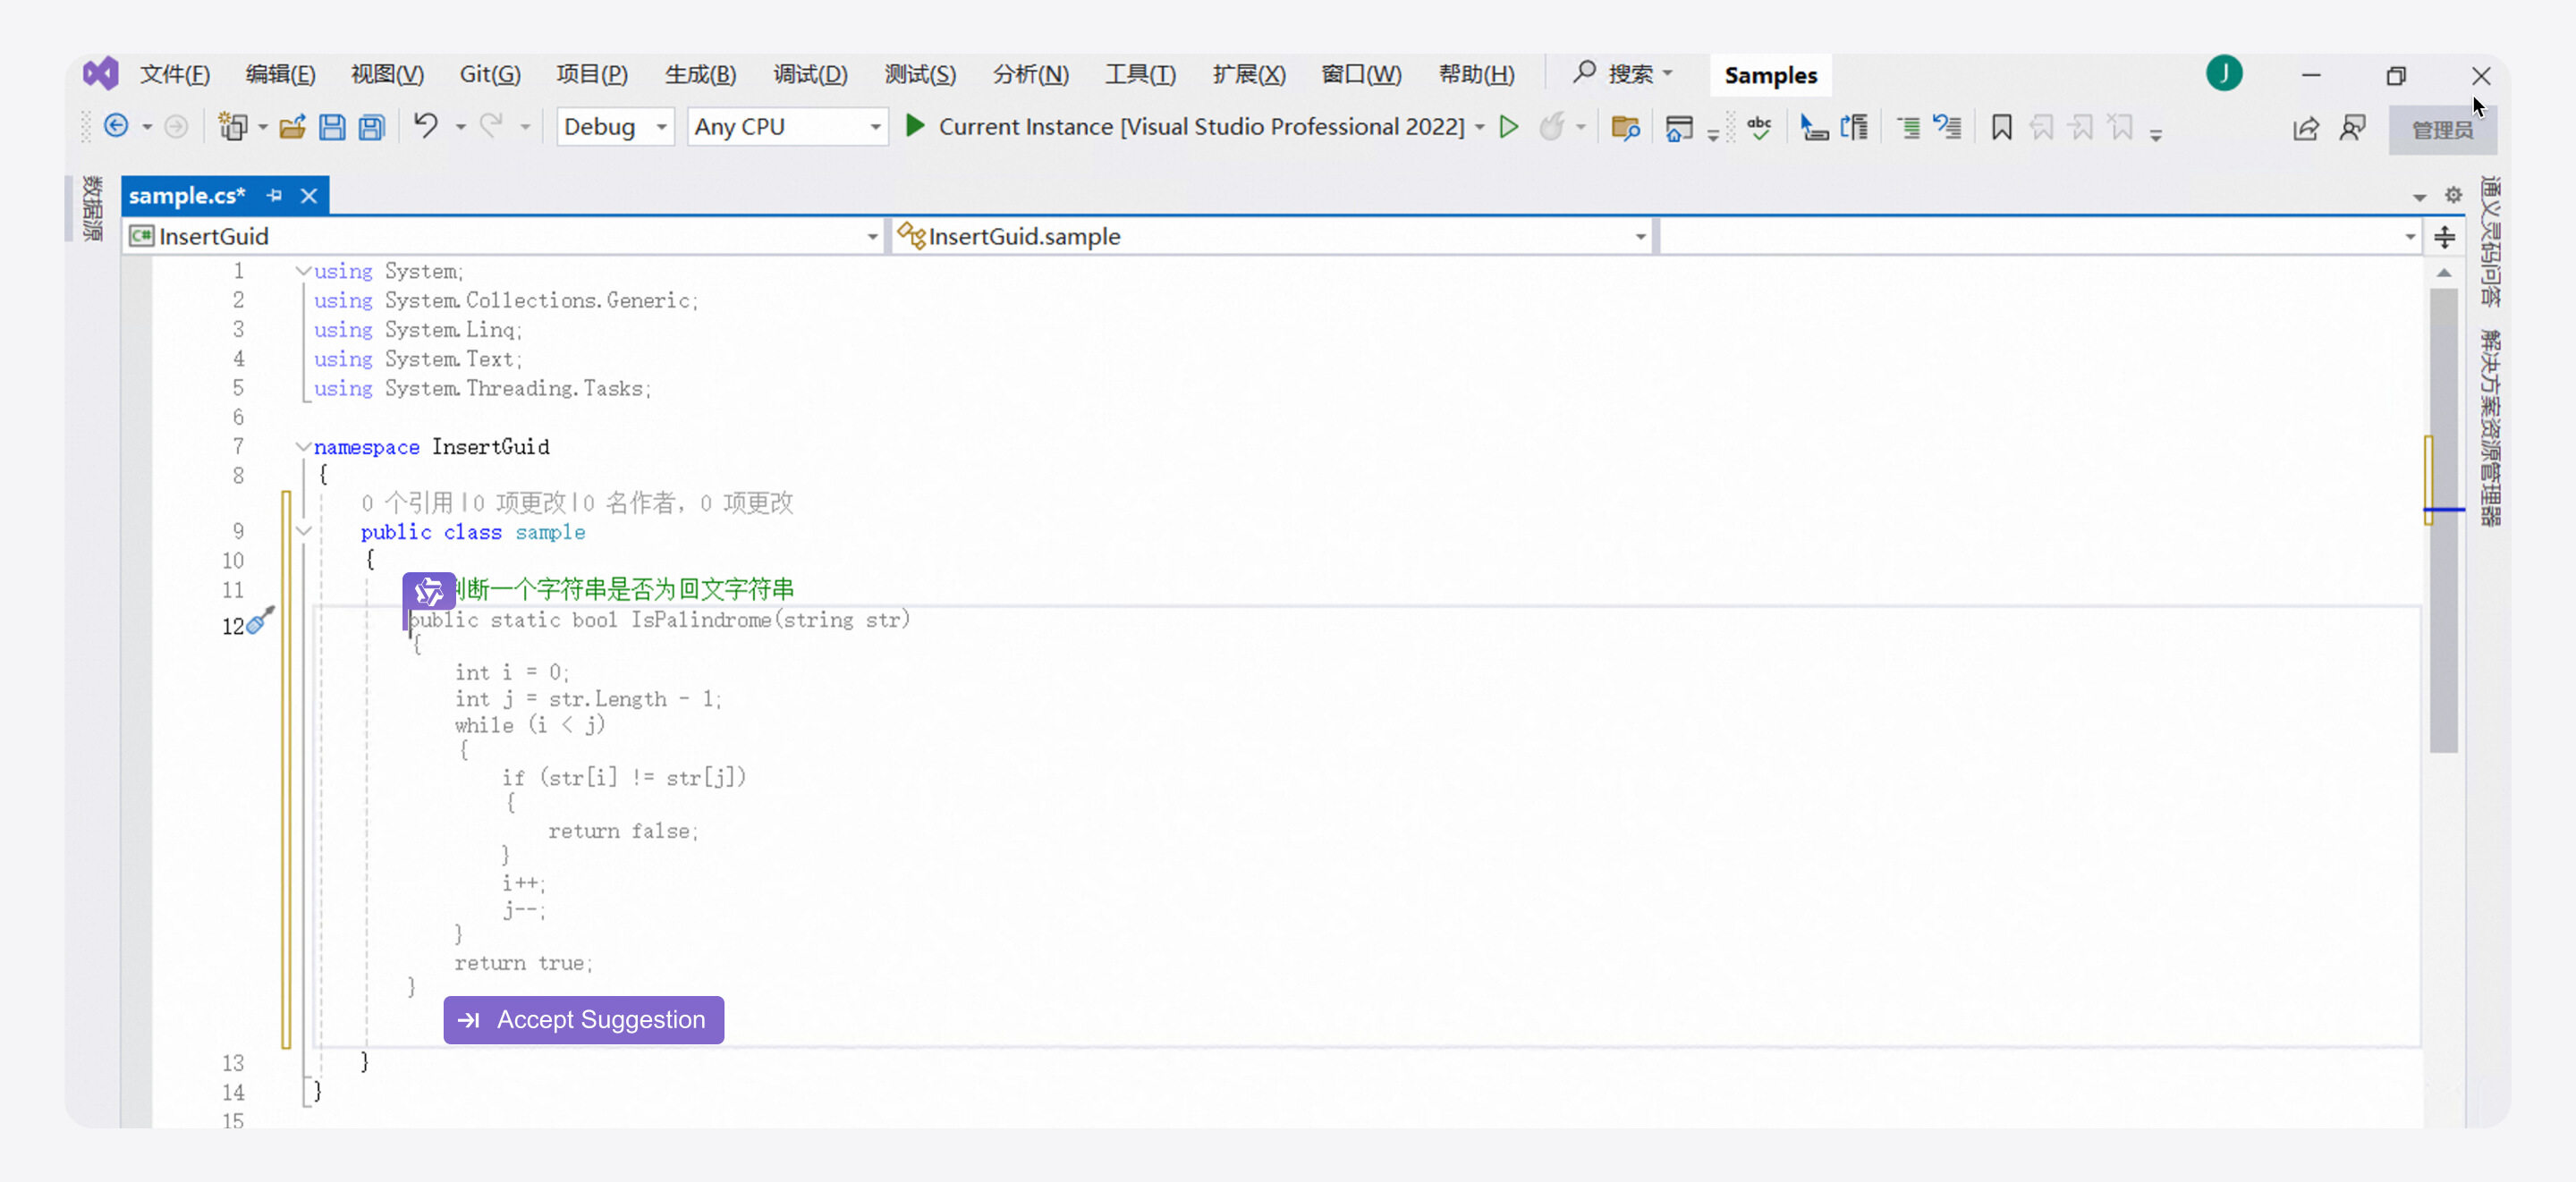Viewport: 2576px width, 1182px height.
Task: Open the 调试(D) menu
Action: (x=809, y=75)
